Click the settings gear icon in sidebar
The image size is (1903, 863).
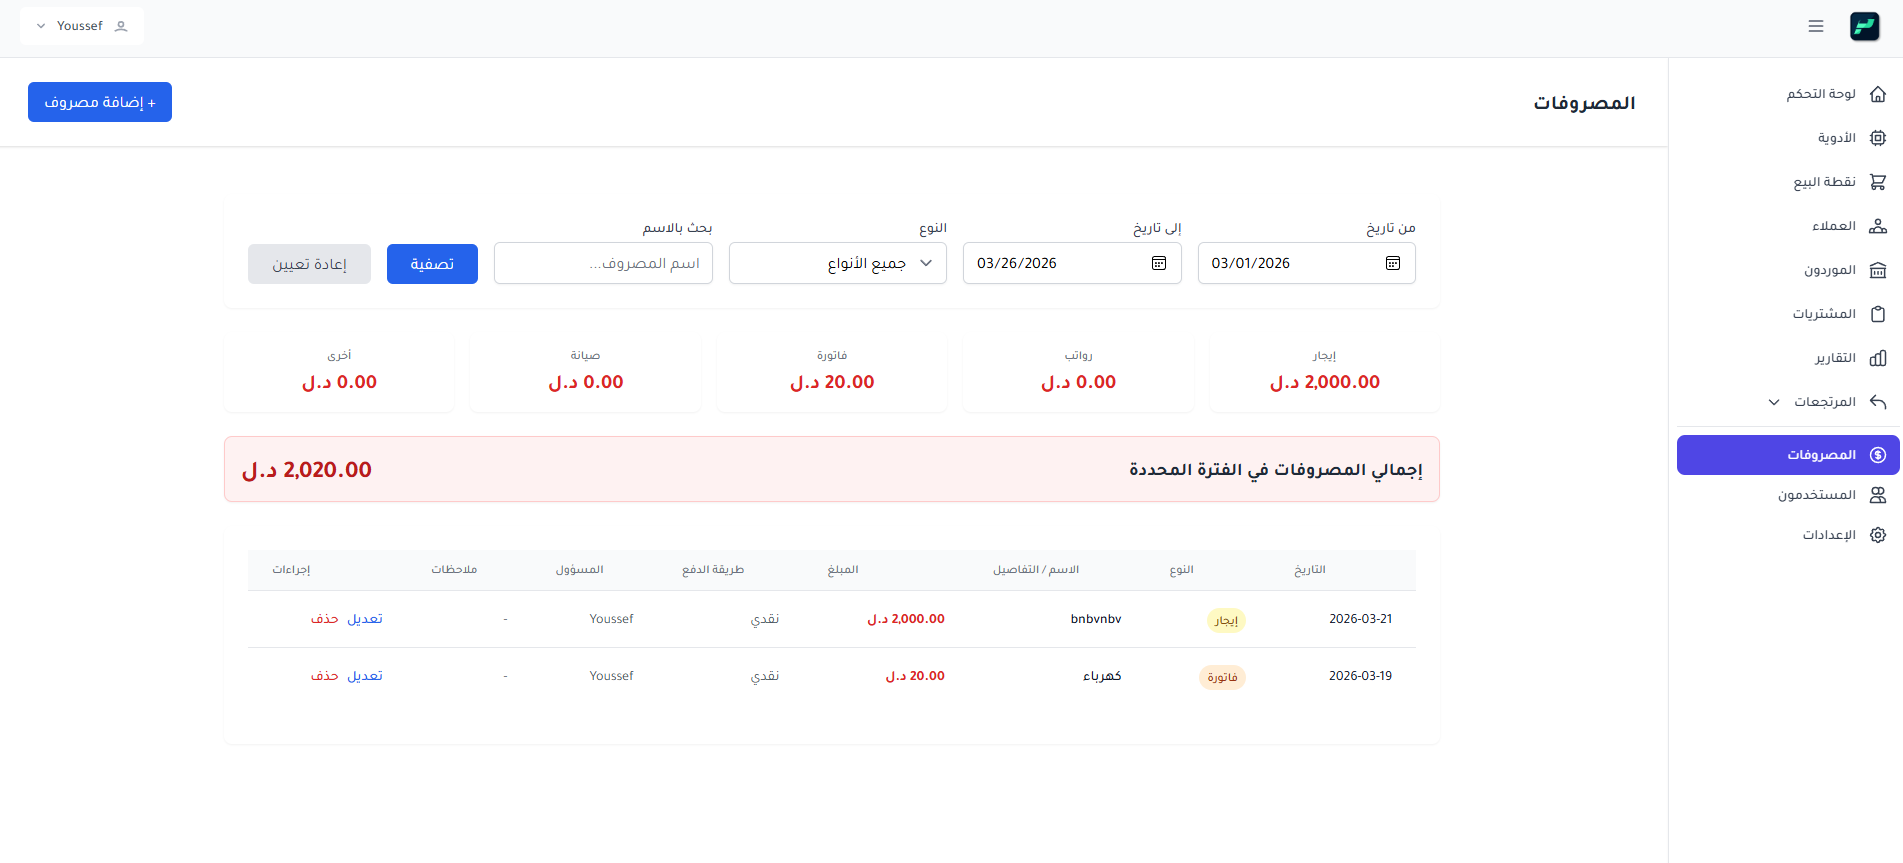pyautogui.click(x=1878, y=535)
